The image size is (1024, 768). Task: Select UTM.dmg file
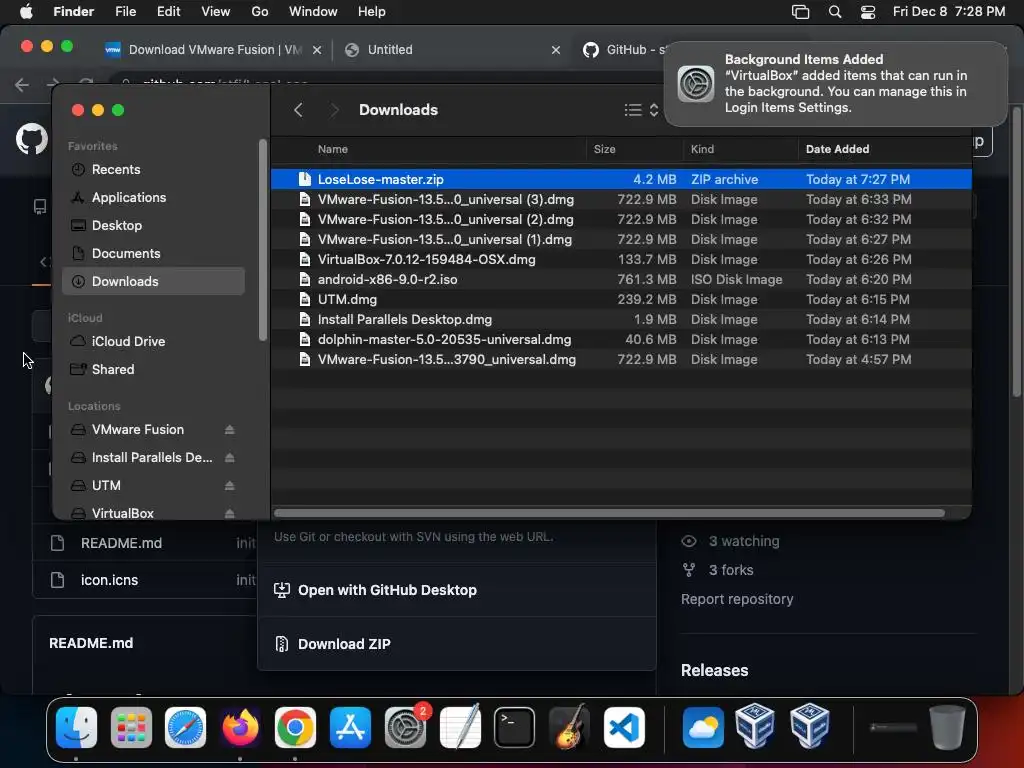coord(621,299)
